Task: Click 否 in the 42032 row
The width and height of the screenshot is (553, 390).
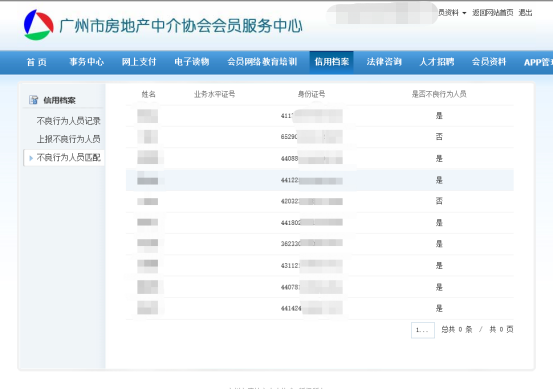Action: tap(439, 201)
